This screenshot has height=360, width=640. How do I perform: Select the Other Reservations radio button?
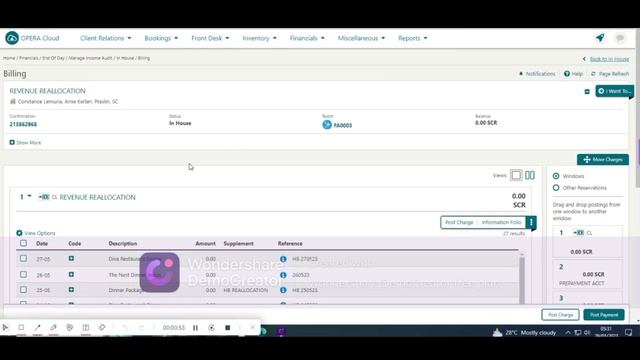click(556, 188)
